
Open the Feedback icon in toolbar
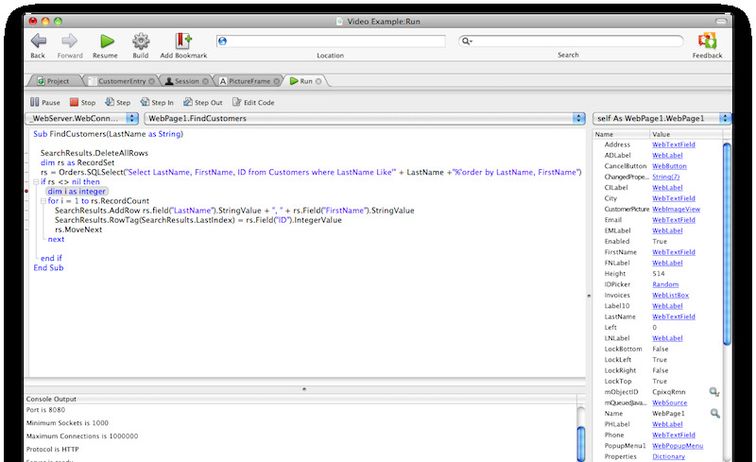coord(707,41)
